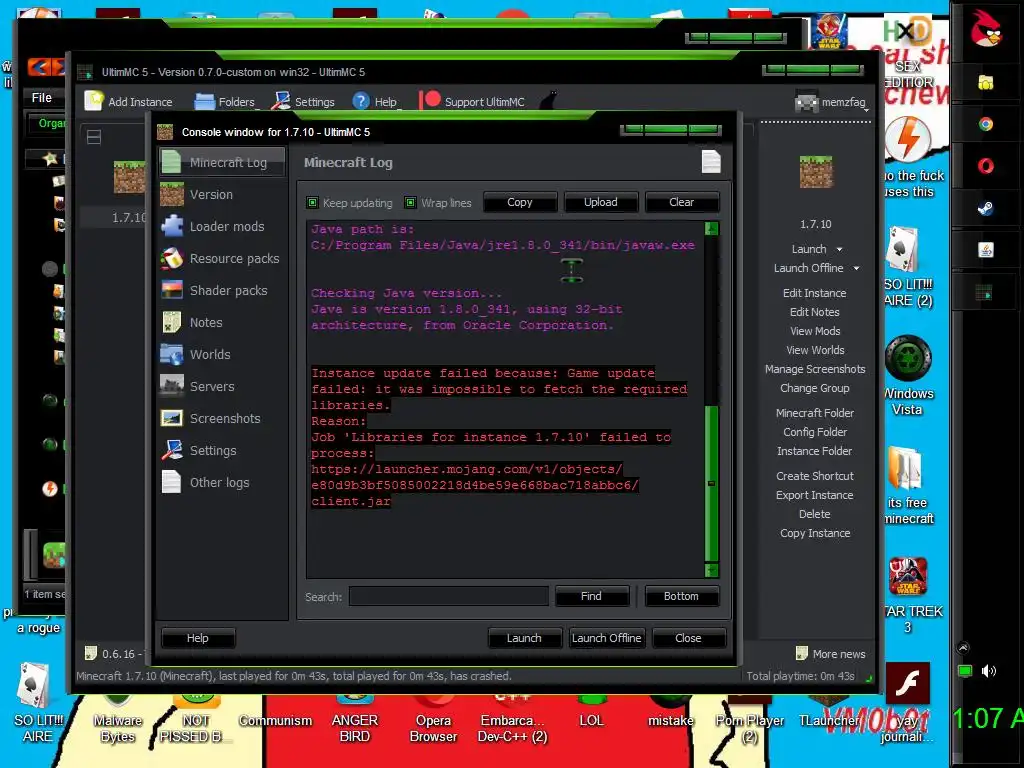Toggle Keep updating checkbox

click(312, 202)
